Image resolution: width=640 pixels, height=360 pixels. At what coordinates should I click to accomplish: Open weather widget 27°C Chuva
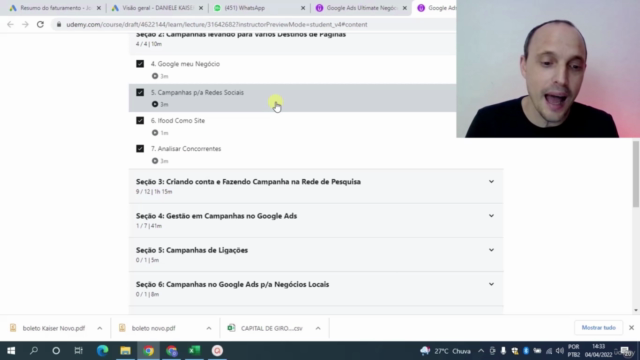pos(446,351)
